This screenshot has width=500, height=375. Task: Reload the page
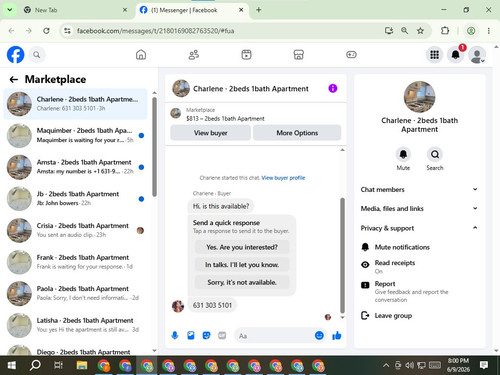(46, 31)
